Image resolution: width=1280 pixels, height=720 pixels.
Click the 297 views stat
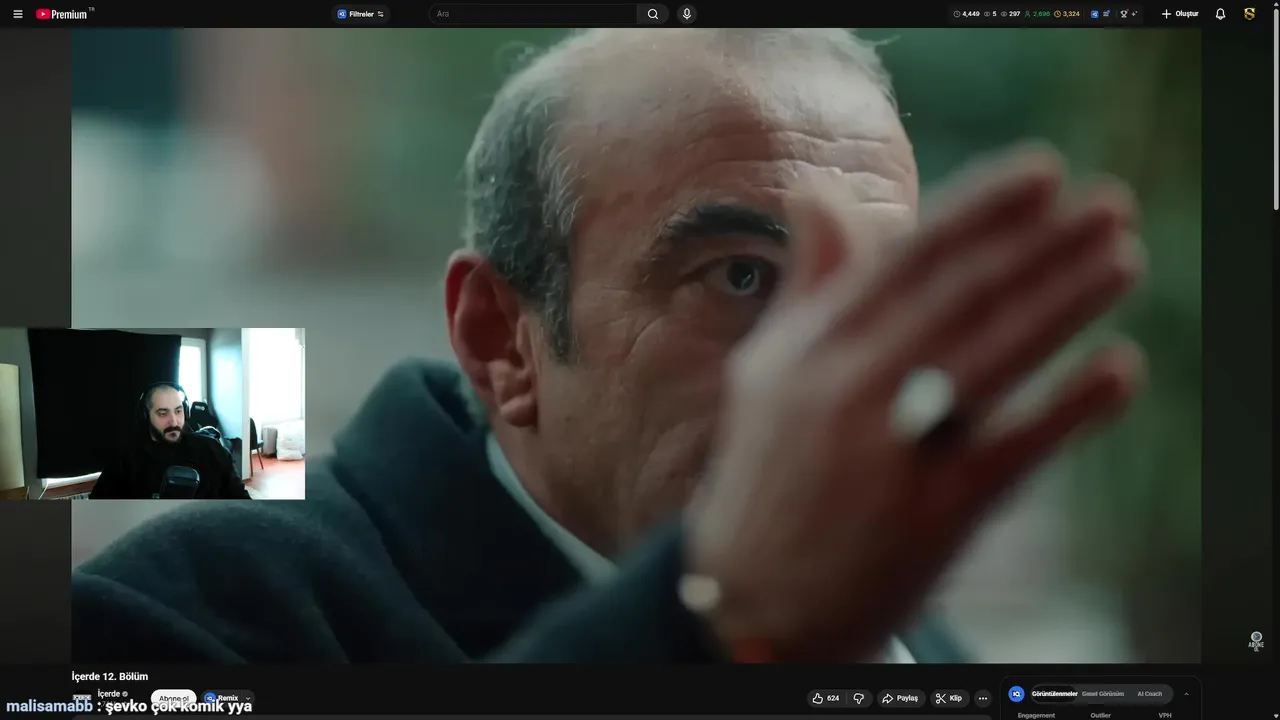click(1011, 14)
